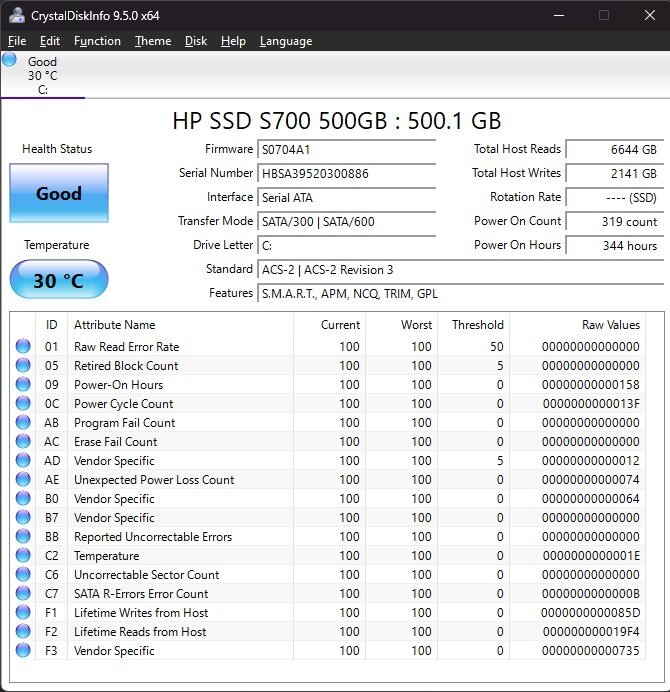Click the 30 °C temperature button
670x692 pixels.
point(59,280)
